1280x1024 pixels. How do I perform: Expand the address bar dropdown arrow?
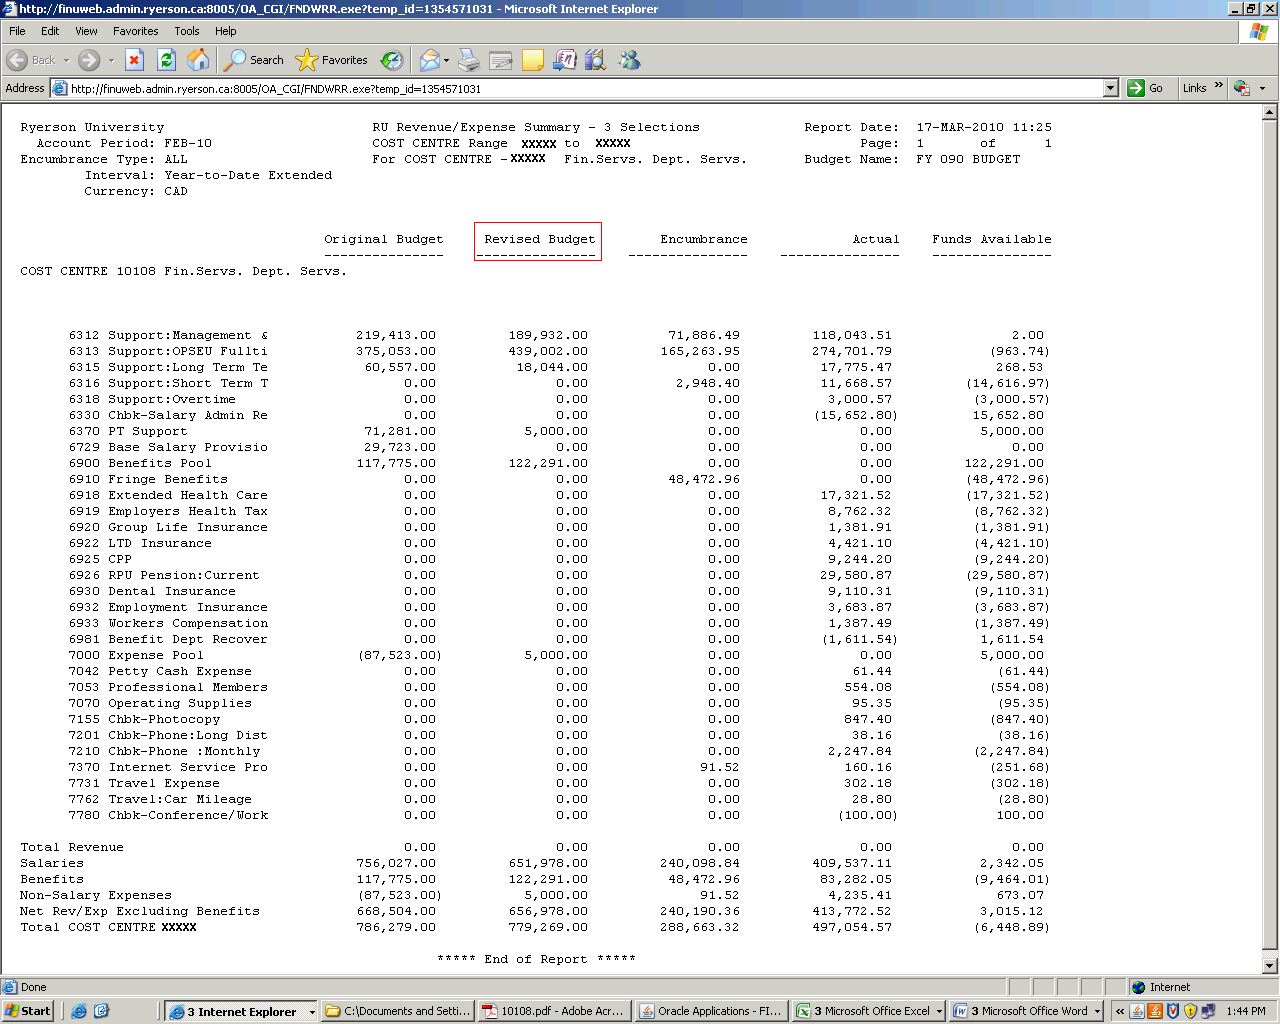1110,88
